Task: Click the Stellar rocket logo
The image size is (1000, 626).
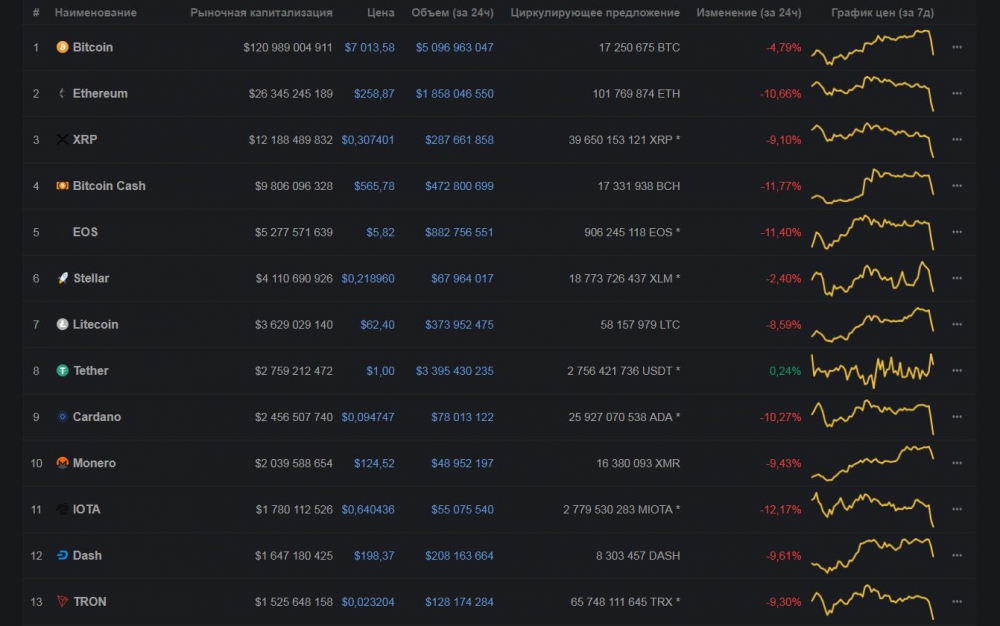Action: (x=62, y=279)
